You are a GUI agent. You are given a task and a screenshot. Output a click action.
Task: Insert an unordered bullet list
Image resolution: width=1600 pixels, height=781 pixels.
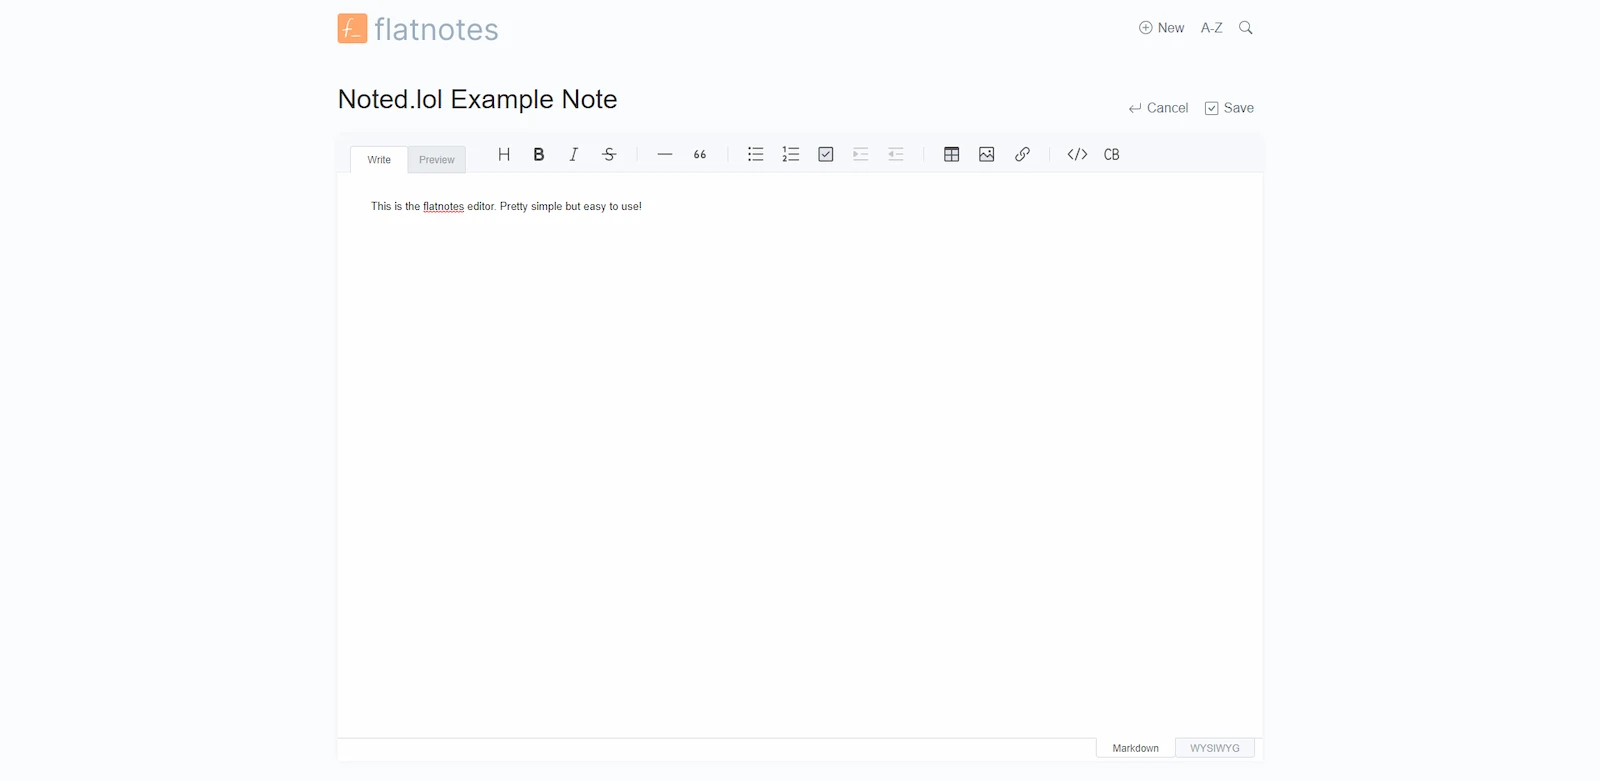pyautogui.click(x=756, y=154)
